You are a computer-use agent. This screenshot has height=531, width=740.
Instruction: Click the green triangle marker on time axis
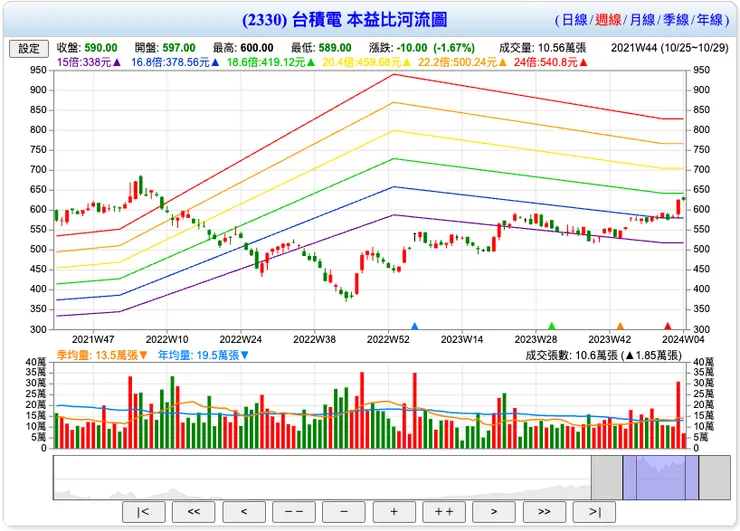pos(552,326)
